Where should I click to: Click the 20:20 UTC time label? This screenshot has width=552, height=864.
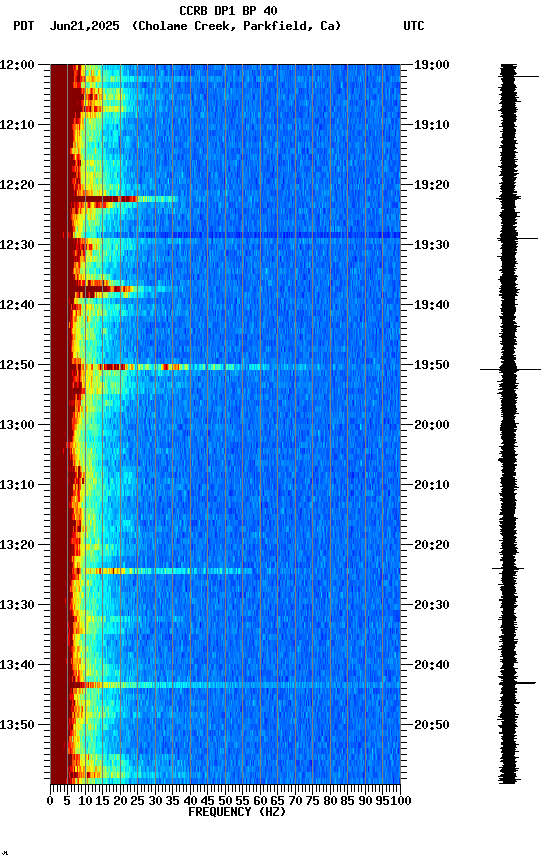pos(432,545)
